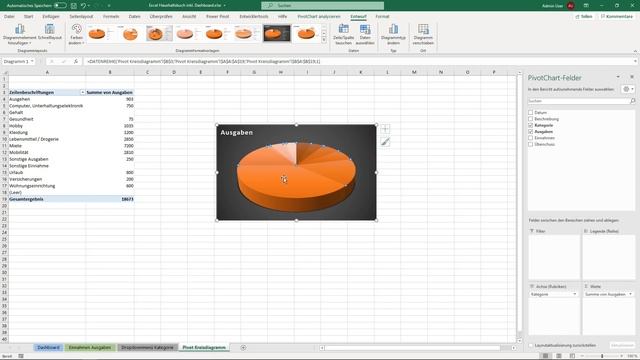Open Farben ändern color palette

point(76,34)
